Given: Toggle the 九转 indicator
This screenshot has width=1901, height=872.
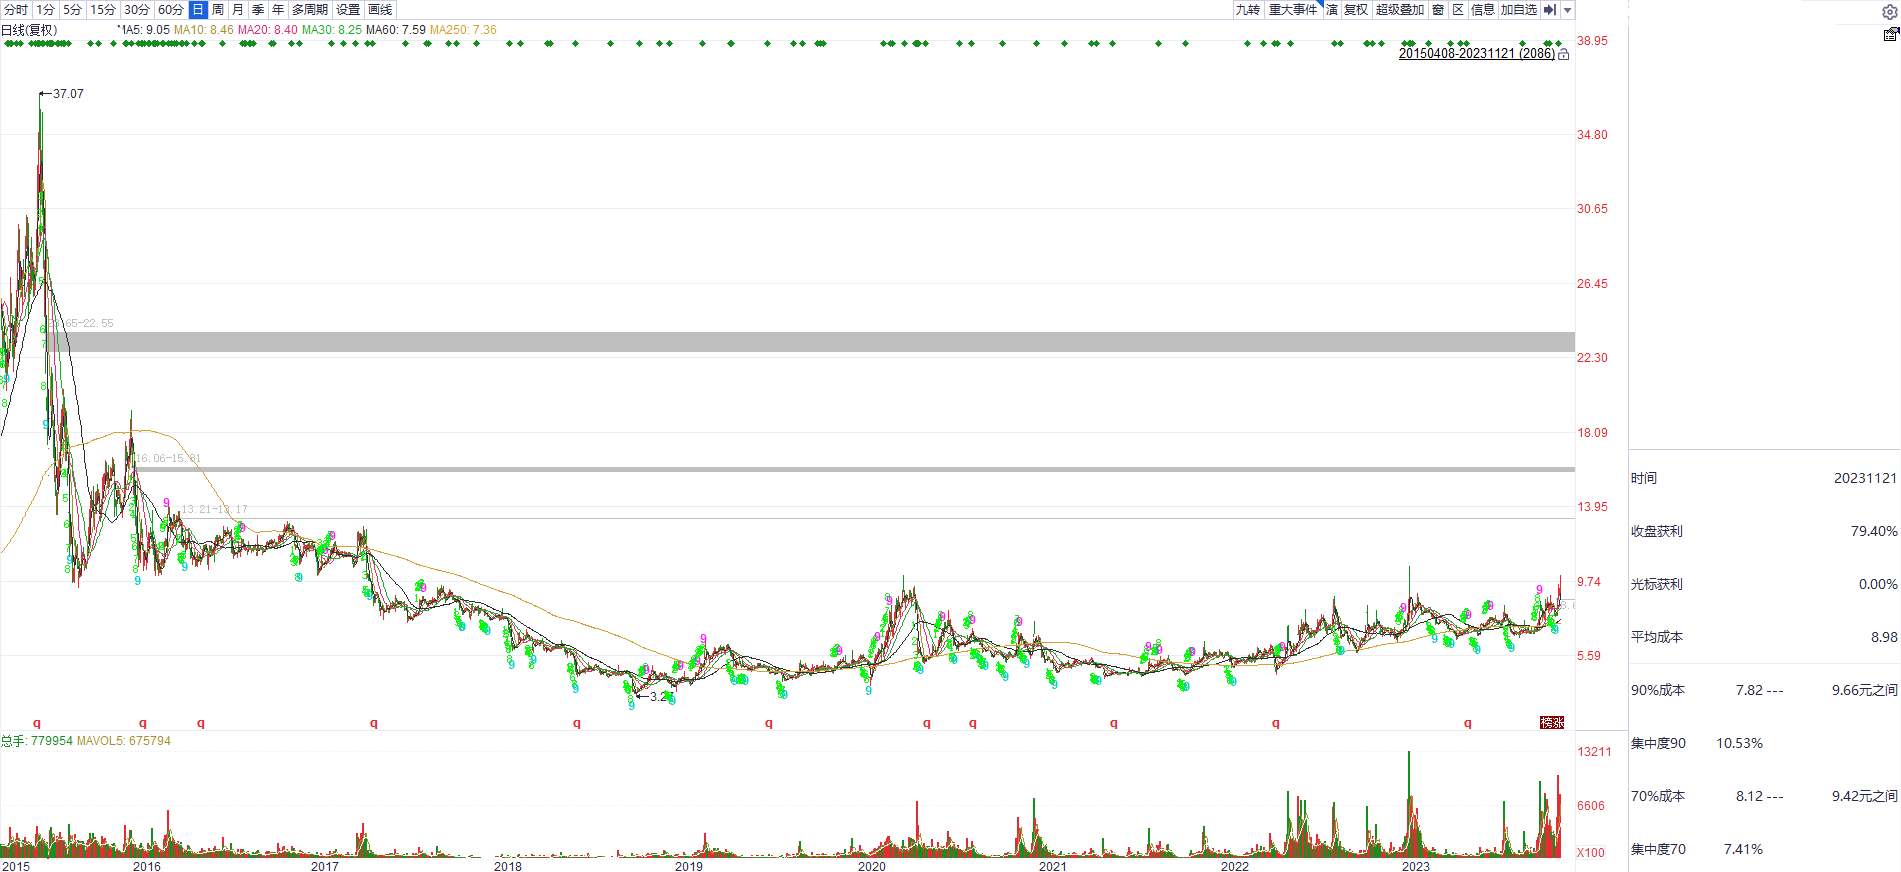Looking at the screenshot, I should [x=1248, y=10].
